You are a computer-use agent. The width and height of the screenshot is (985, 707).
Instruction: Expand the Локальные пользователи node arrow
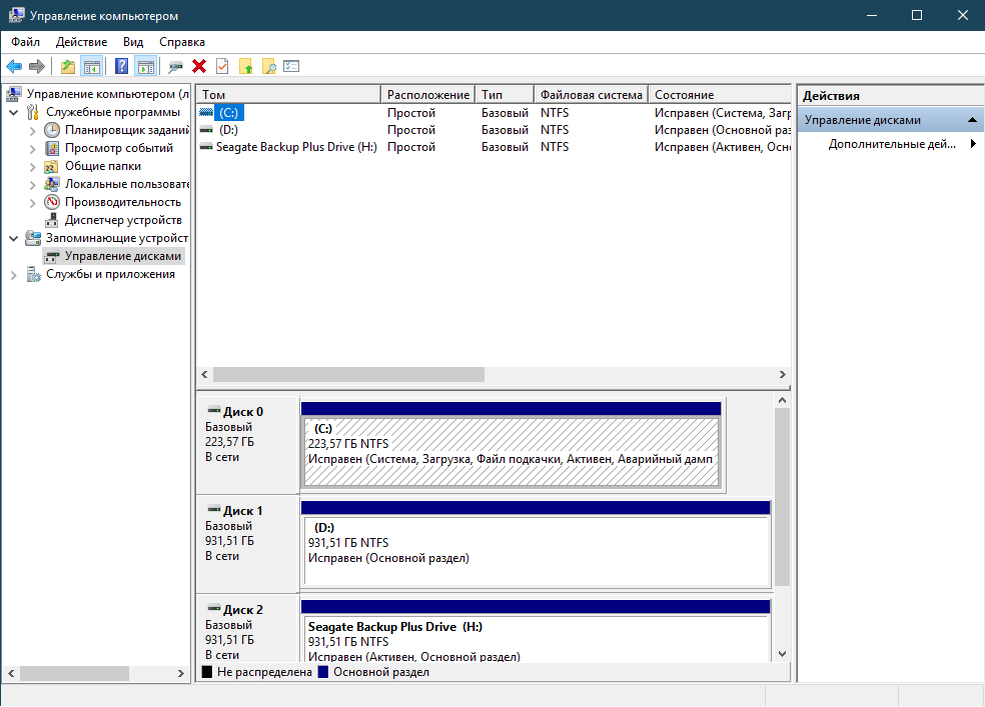pos(33,185)
